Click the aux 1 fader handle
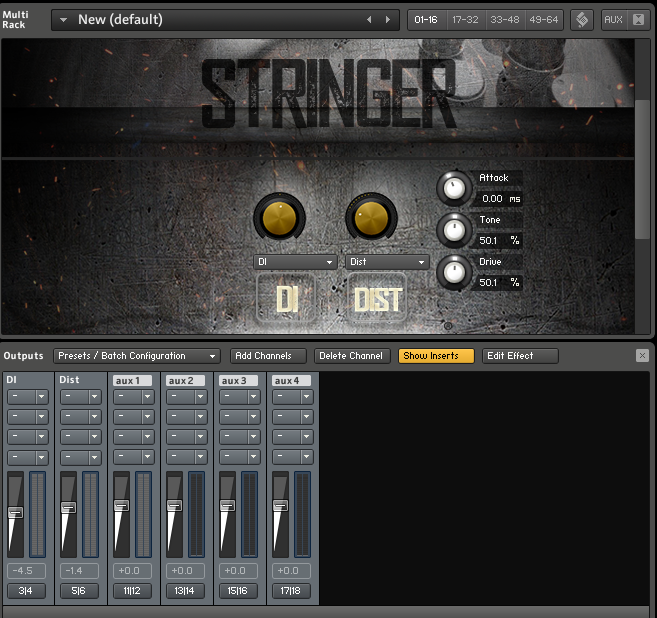Viewport: 657px width, 618px height. click(x=122, y=506)
